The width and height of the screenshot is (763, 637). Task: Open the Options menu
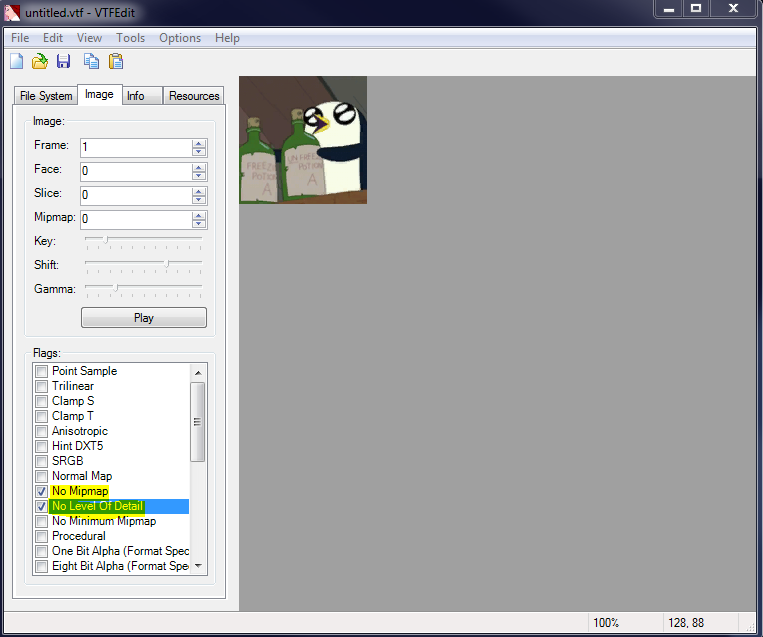[x=180, y=38]
